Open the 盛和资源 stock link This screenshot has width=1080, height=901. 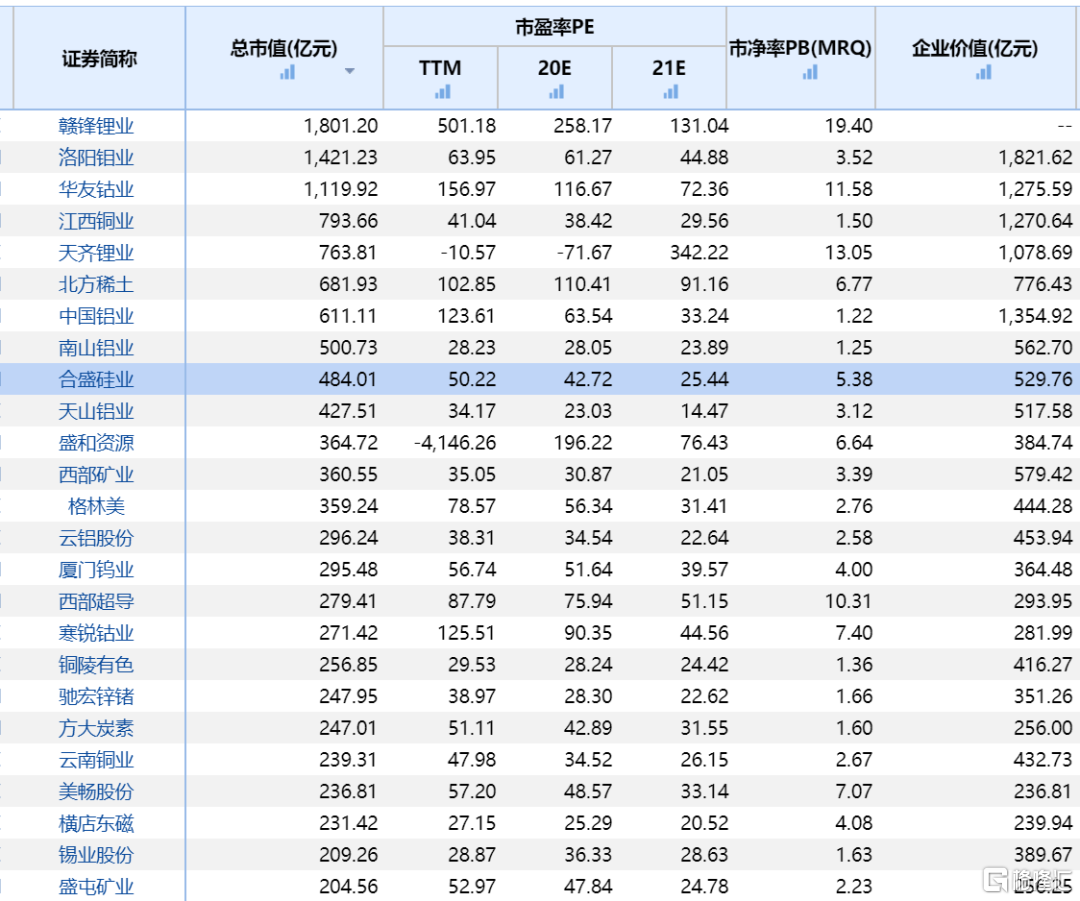[x=96, y=443]
